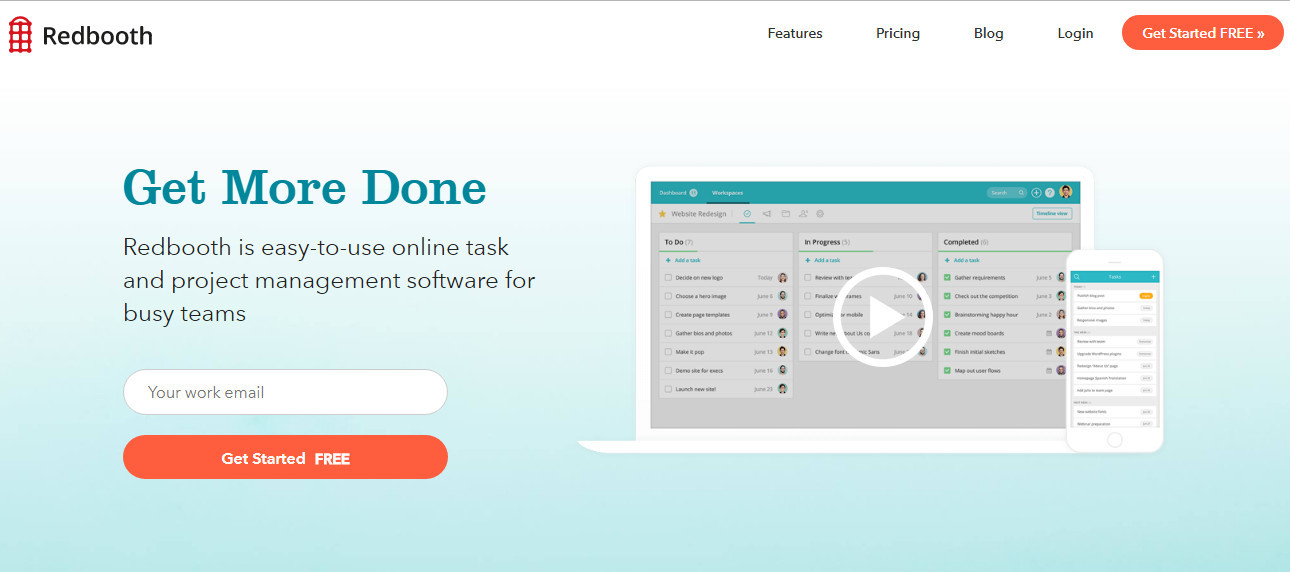Click the assignee avatar on Decide on new logo
The height and width of the screenshot is (572, 1290).
pyautogui.click(x=782, y=277)
